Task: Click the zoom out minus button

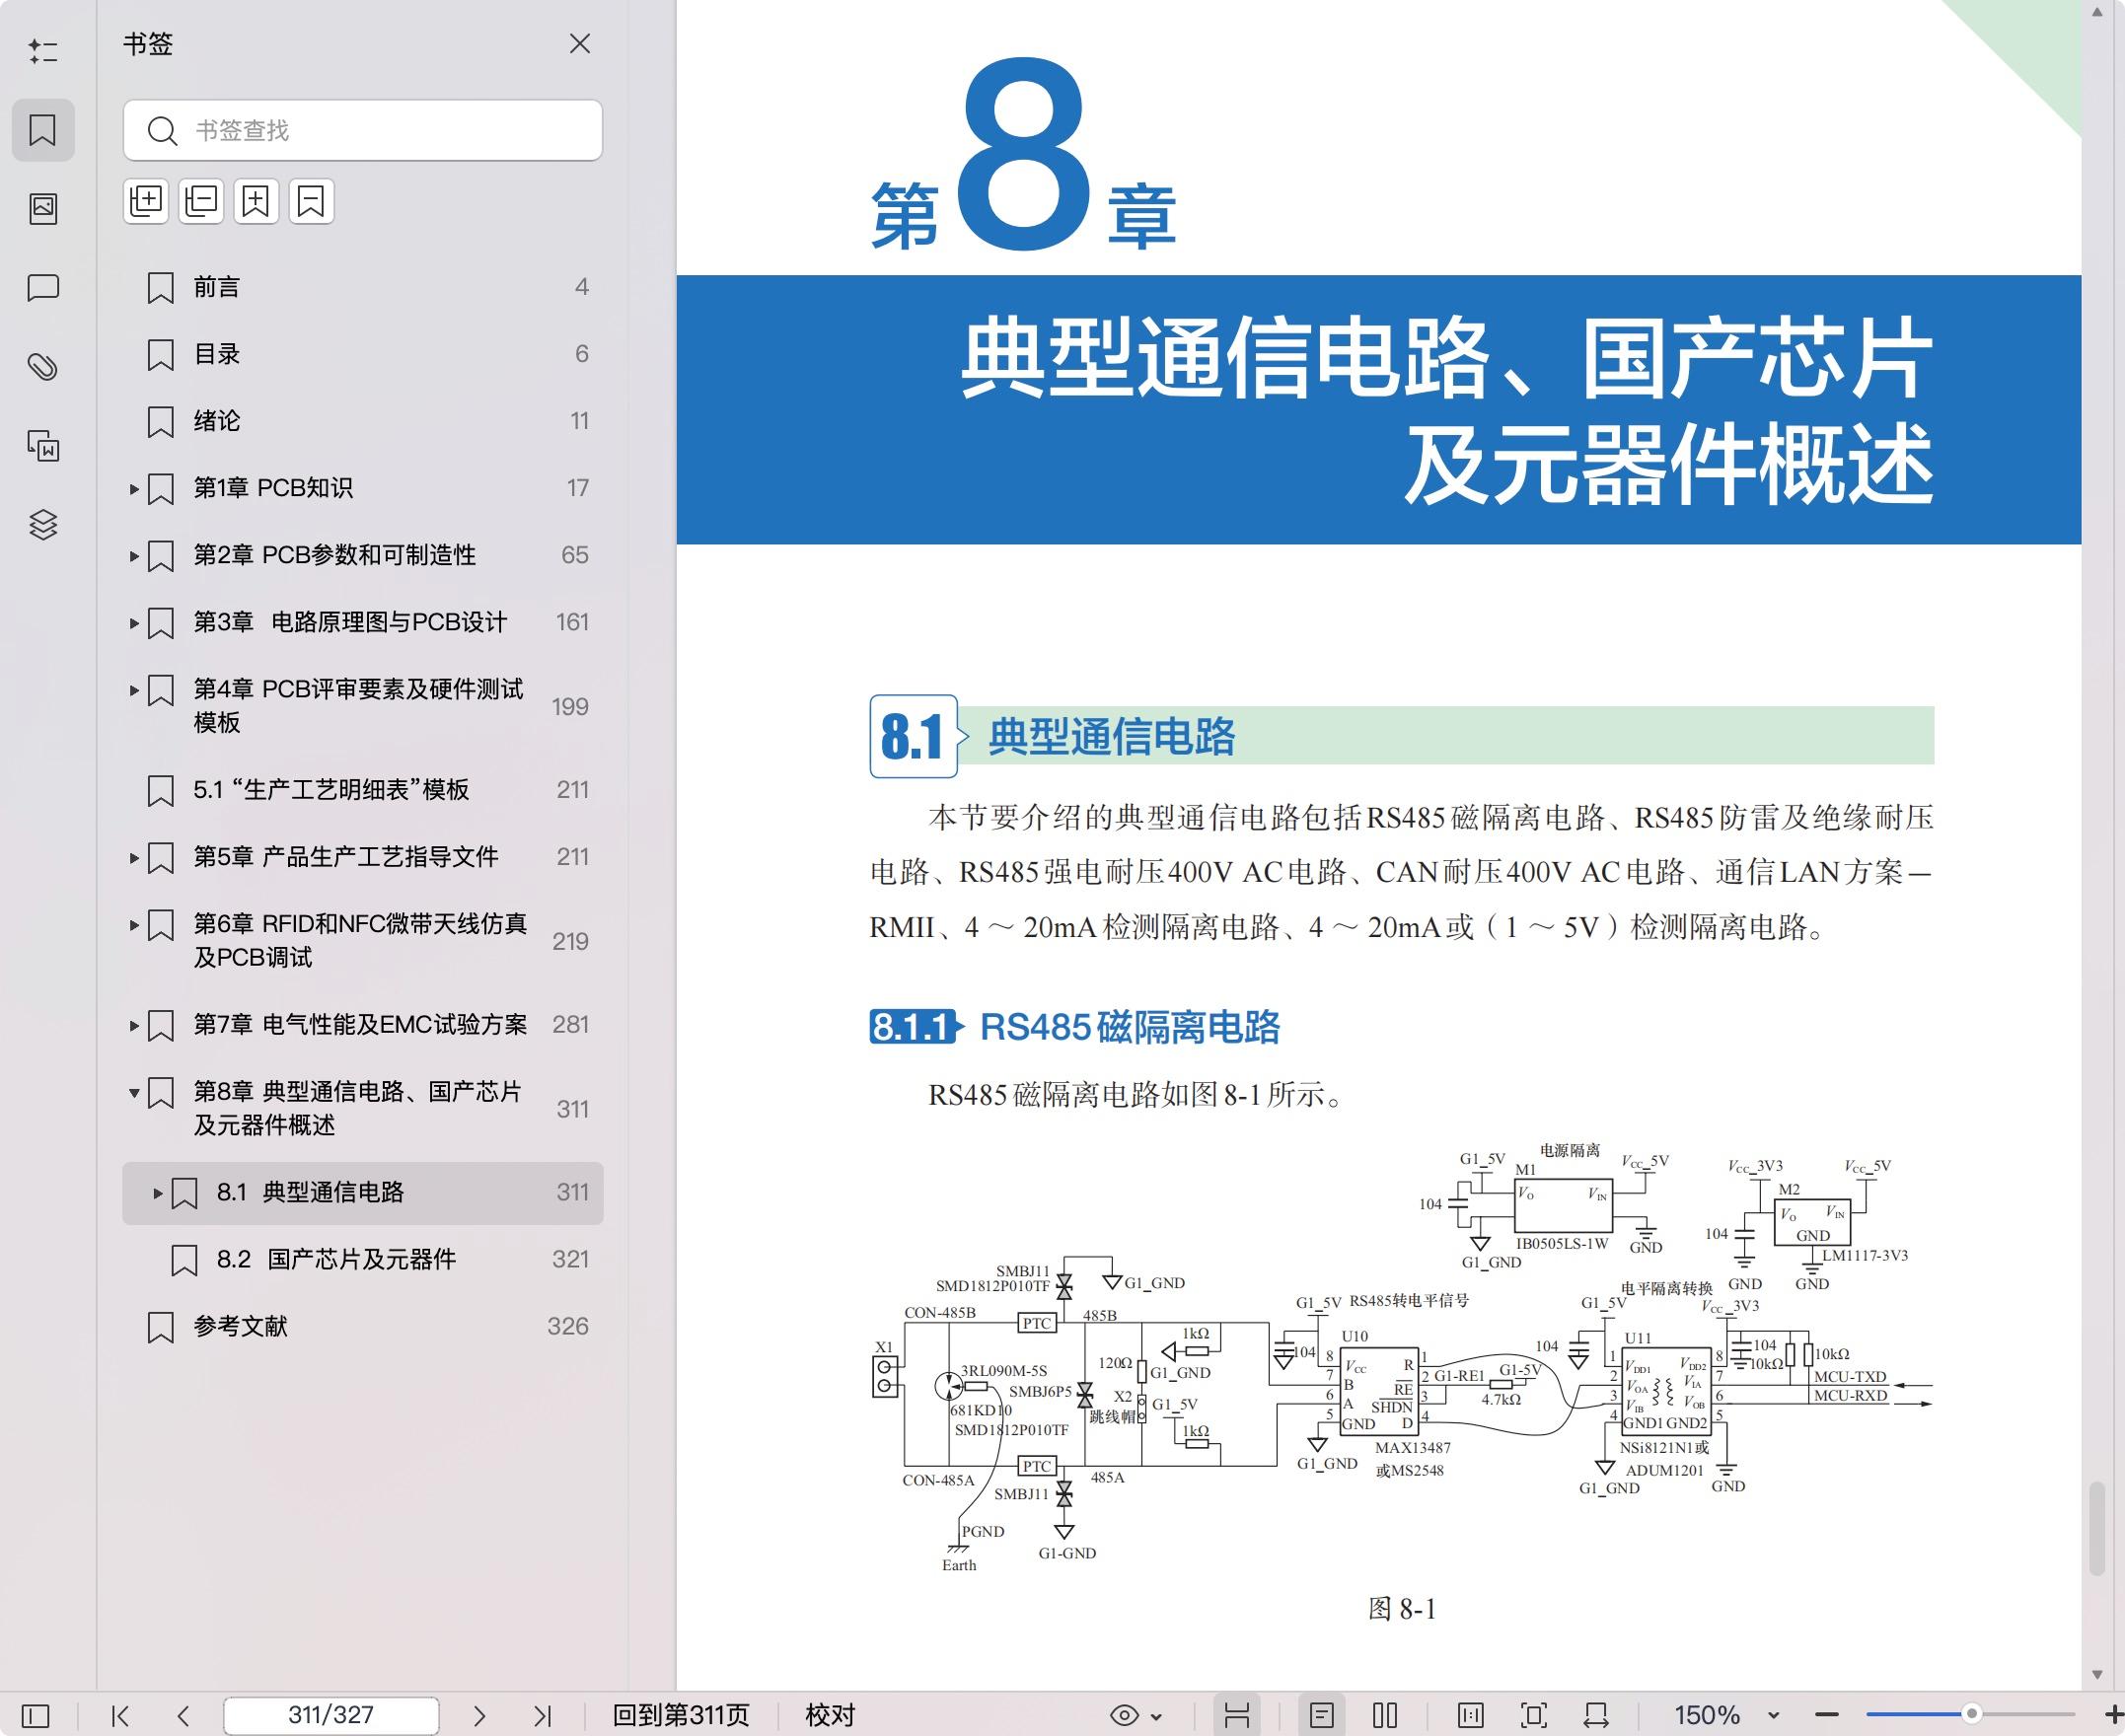Action: point(1826,1715)
